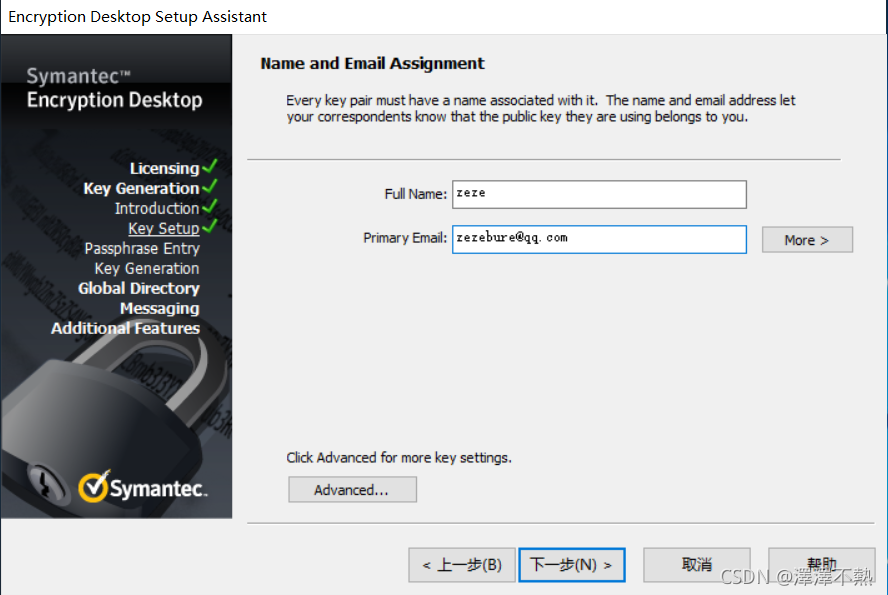Screen dimensions: 888x595
Task: Expand more email fields with More >
Action: point(807,240)
